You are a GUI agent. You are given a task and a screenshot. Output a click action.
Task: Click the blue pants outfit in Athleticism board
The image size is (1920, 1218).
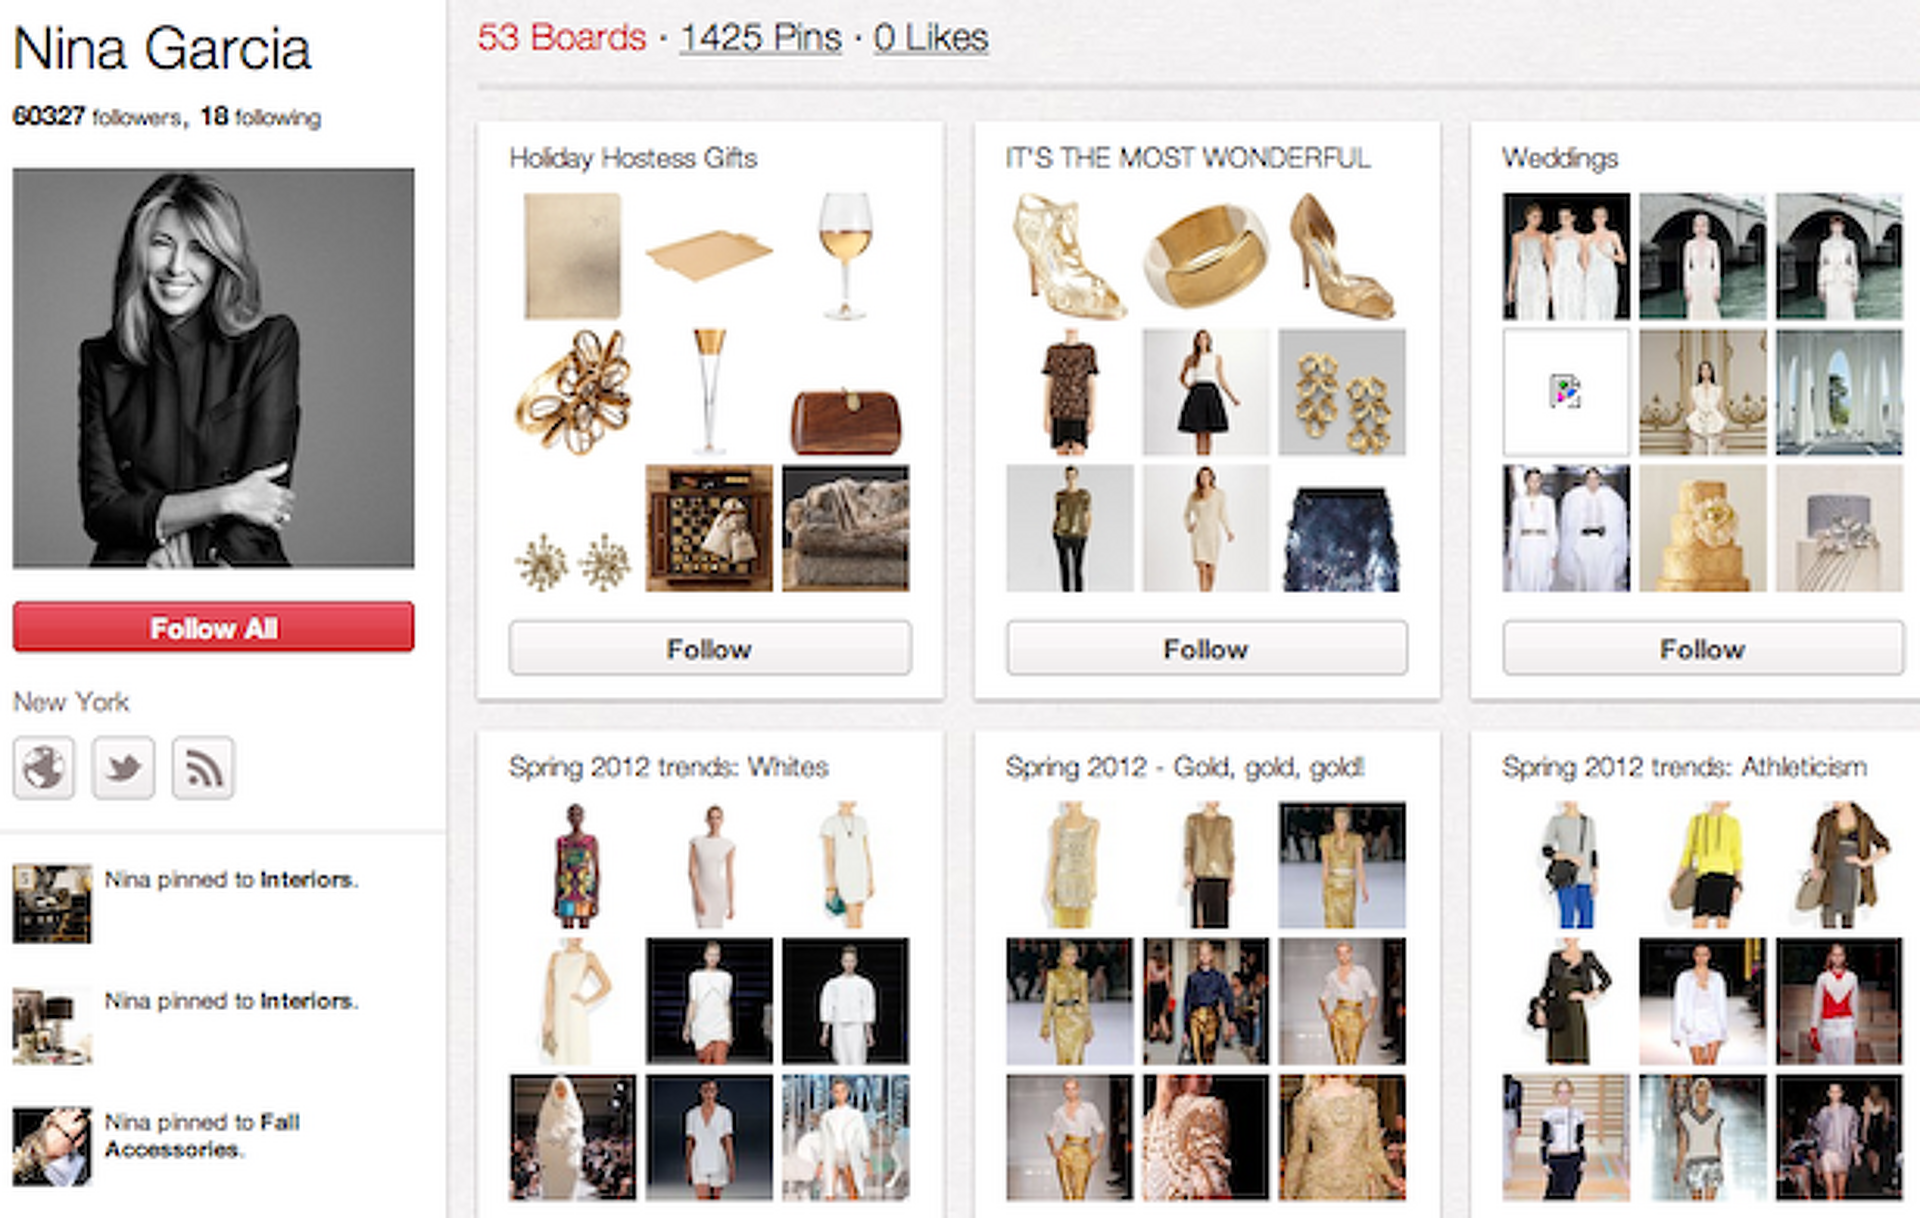pyautogui.click(x=1566, y=865)
